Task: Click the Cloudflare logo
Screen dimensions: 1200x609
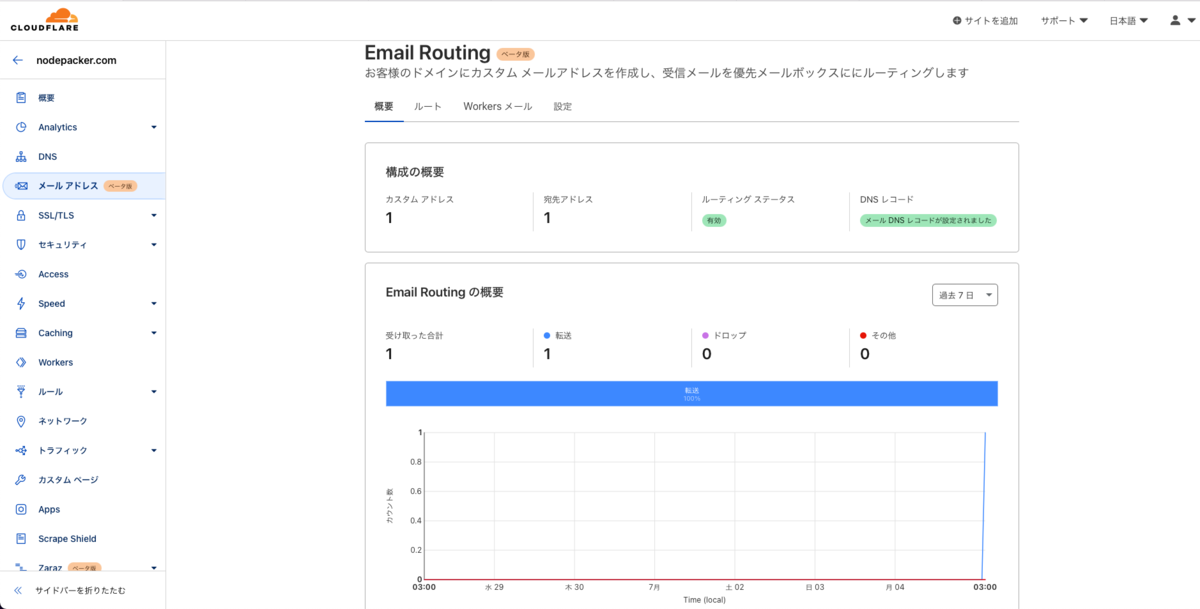Action: [x=45, y=20]
